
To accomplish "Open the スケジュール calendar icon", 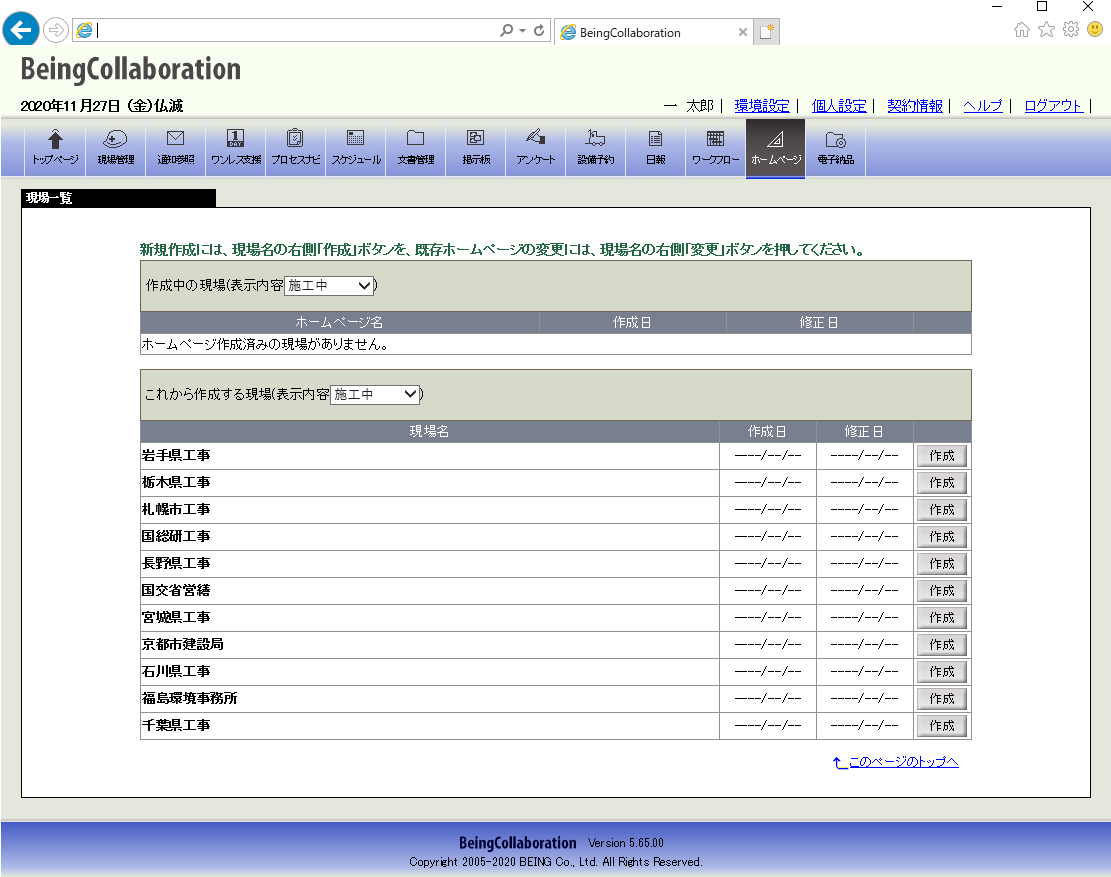I will (356, 147).
